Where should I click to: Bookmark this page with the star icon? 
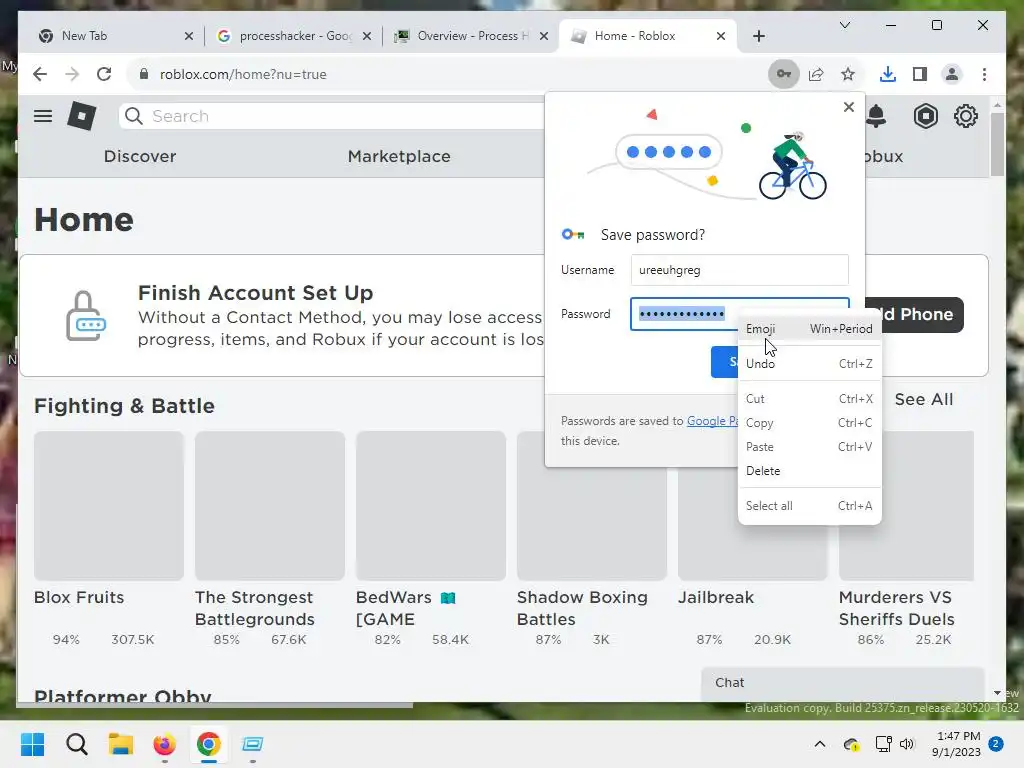click(848, 74)
